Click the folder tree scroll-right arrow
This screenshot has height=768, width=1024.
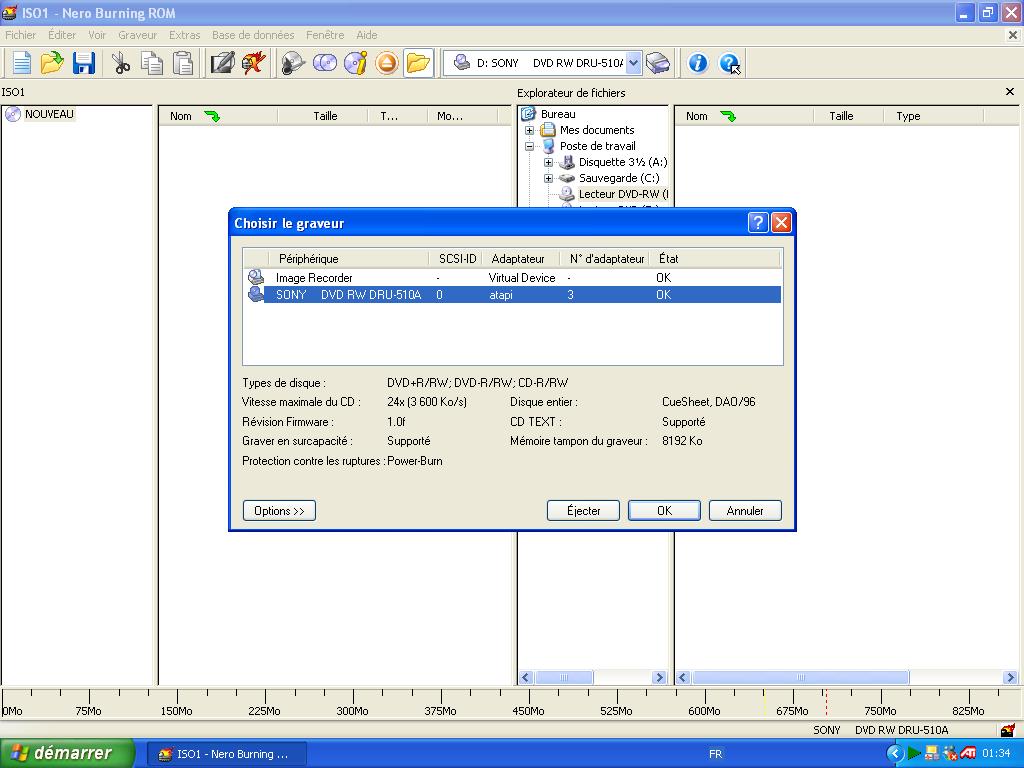pos(659,677)
